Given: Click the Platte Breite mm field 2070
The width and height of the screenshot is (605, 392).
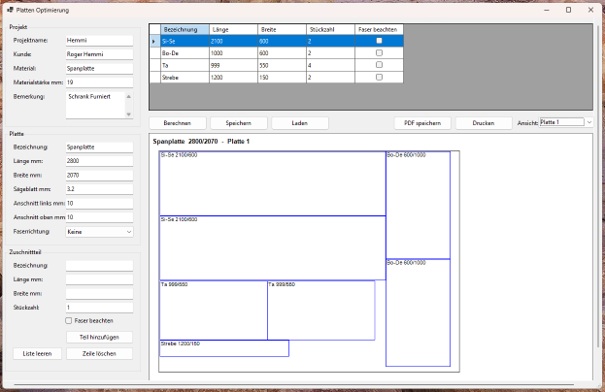Looking at the screenshot, I should point(99,175).
